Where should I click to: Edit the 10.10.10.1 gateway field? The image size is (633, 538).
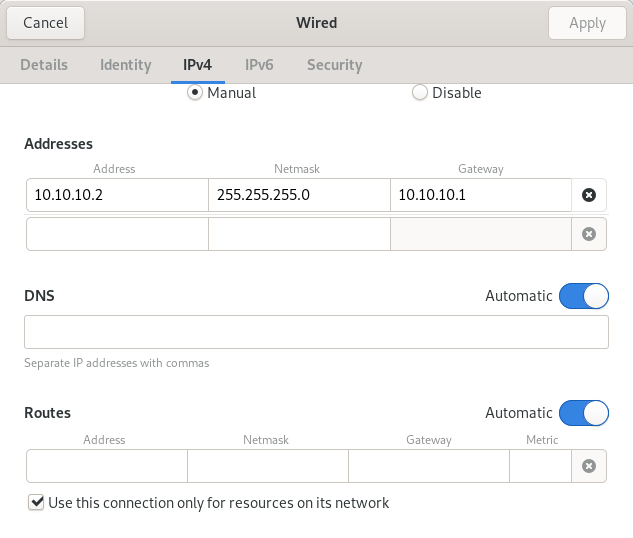pos(481,195)
